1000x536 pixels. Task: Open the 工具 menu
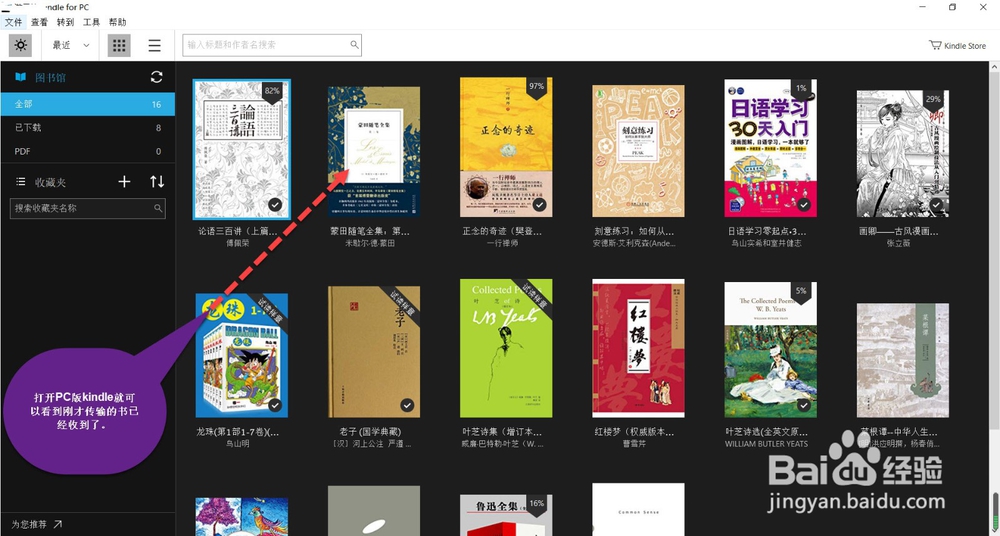click(x=91, y=22)
